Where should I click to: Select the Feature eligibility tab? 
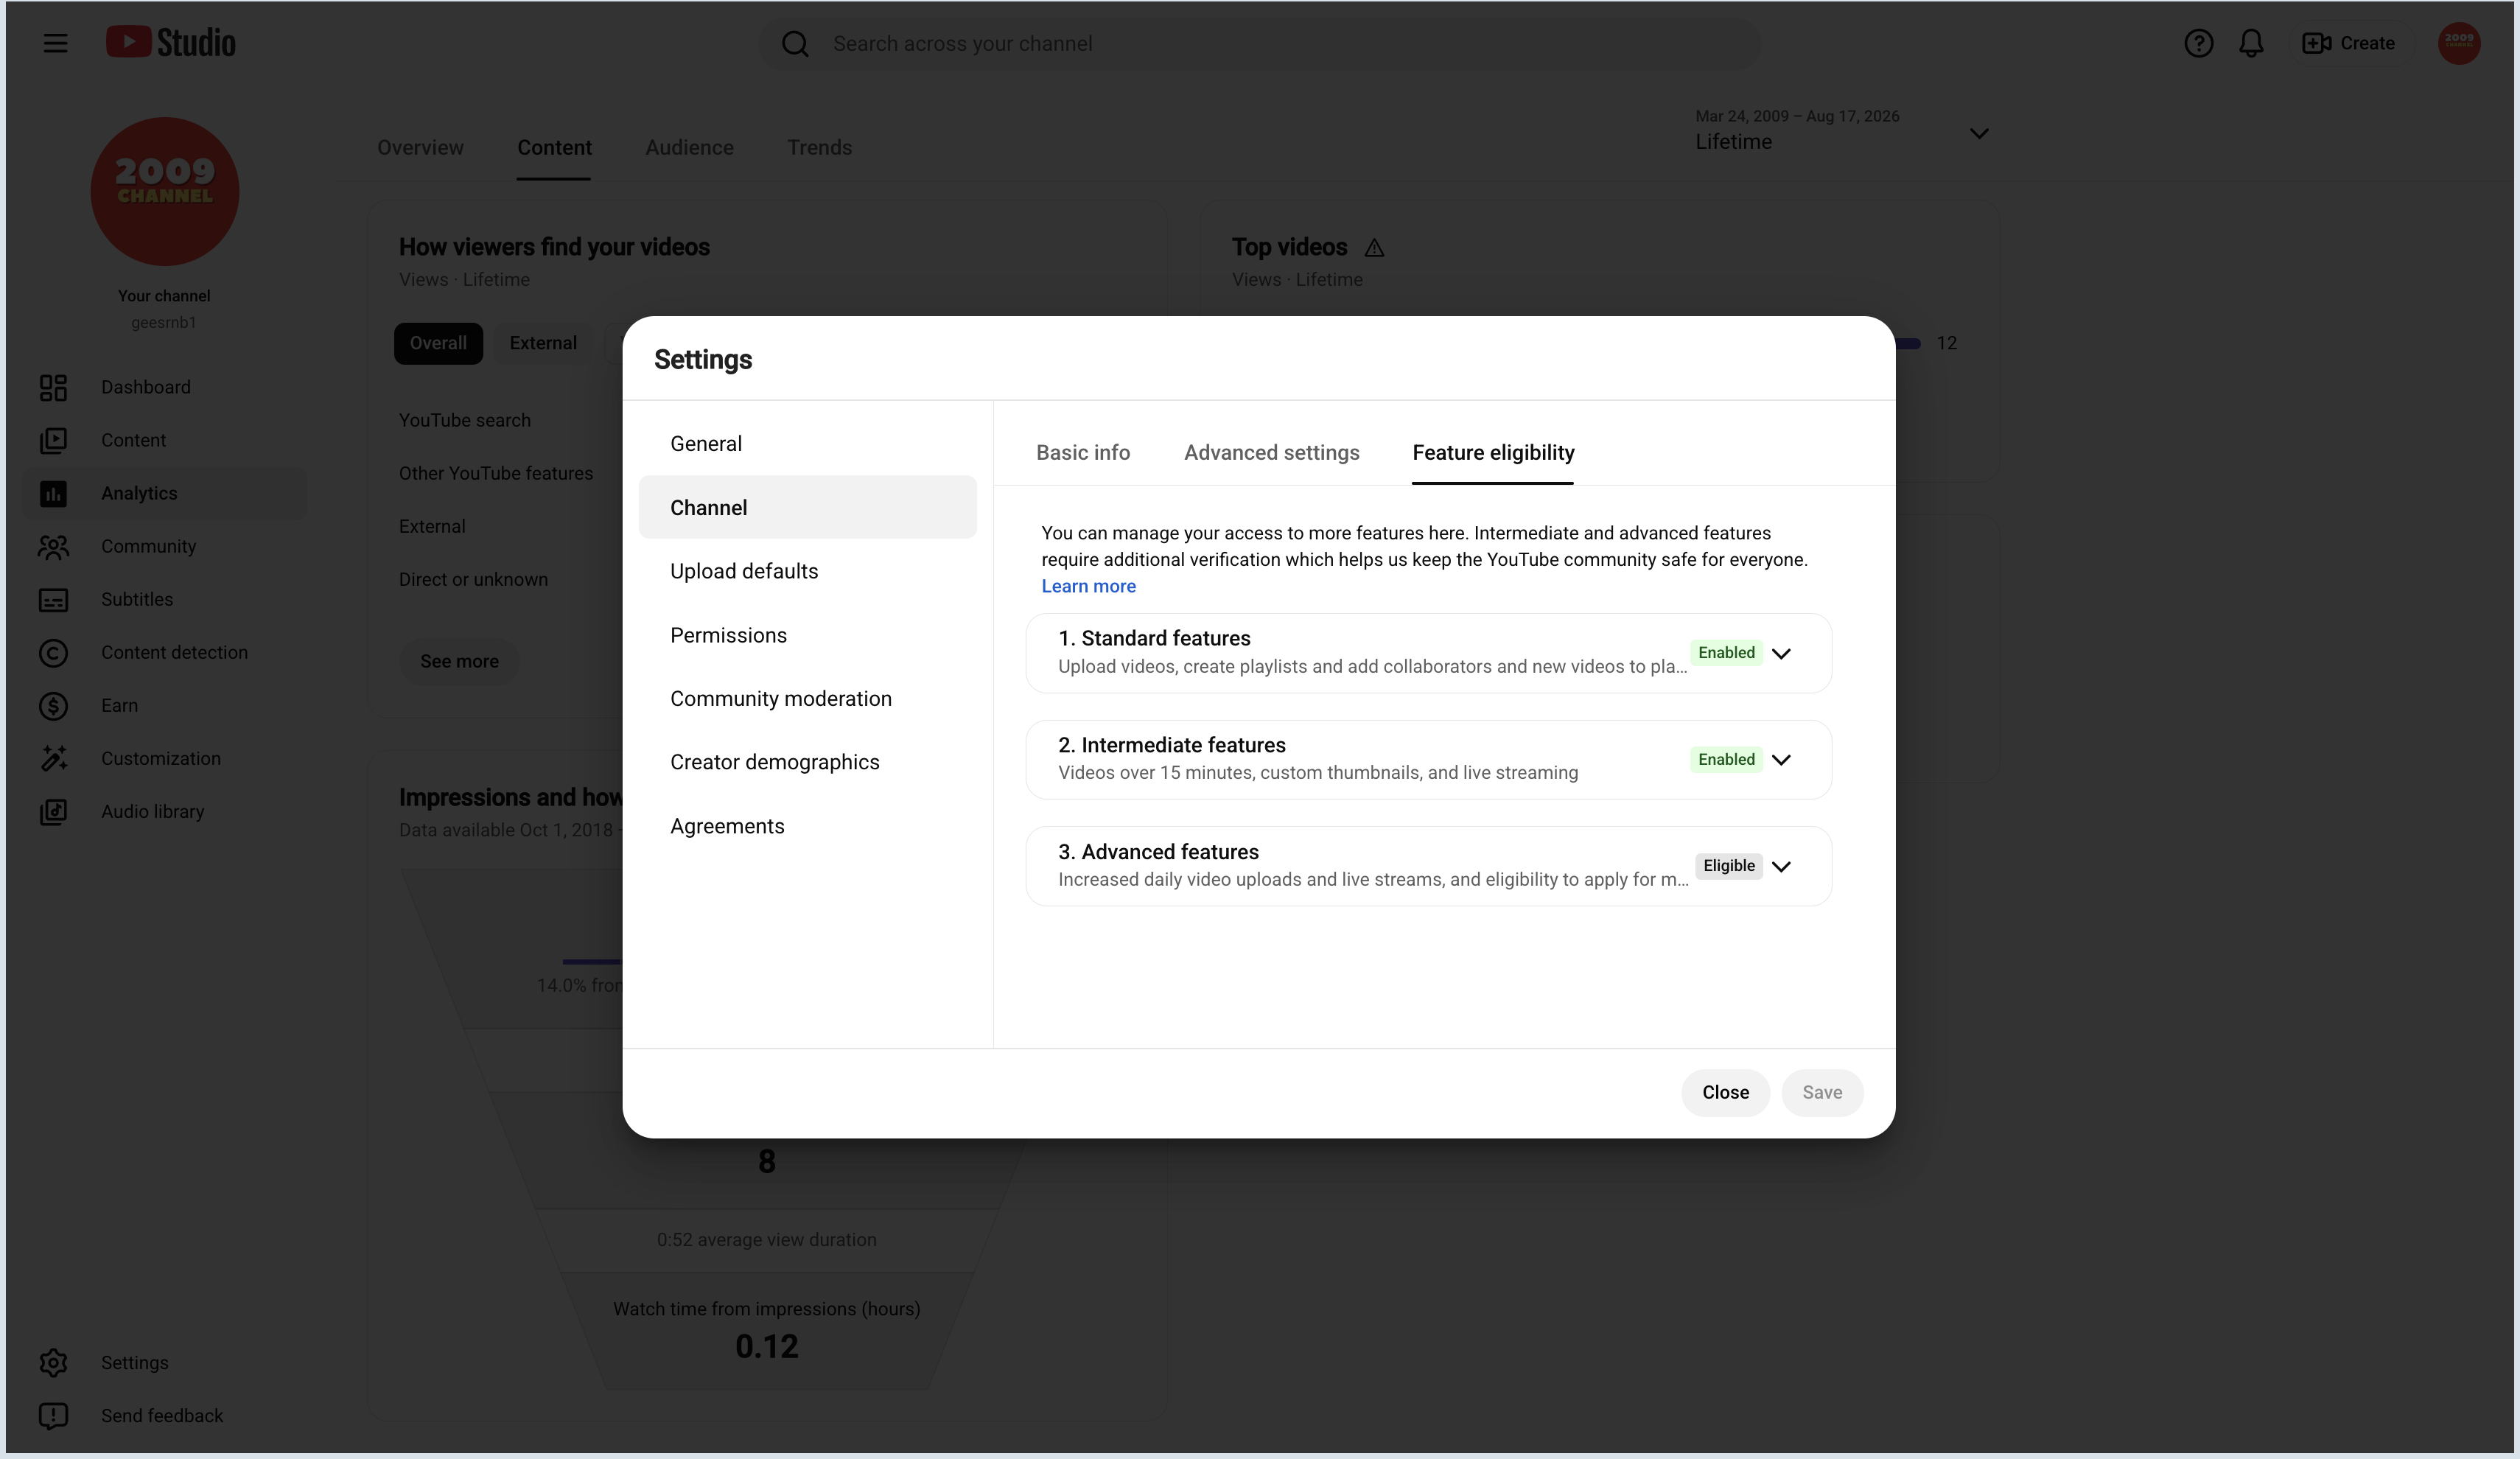click(1493, 452)
